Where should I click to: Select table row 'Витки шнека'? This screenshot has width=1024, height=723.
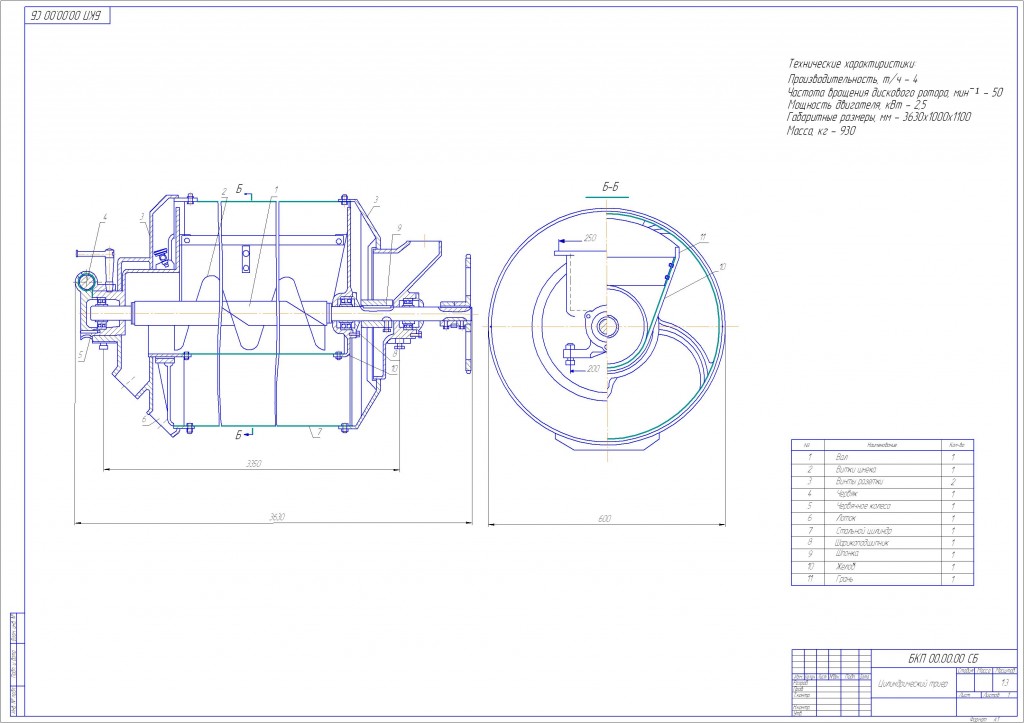882,469
